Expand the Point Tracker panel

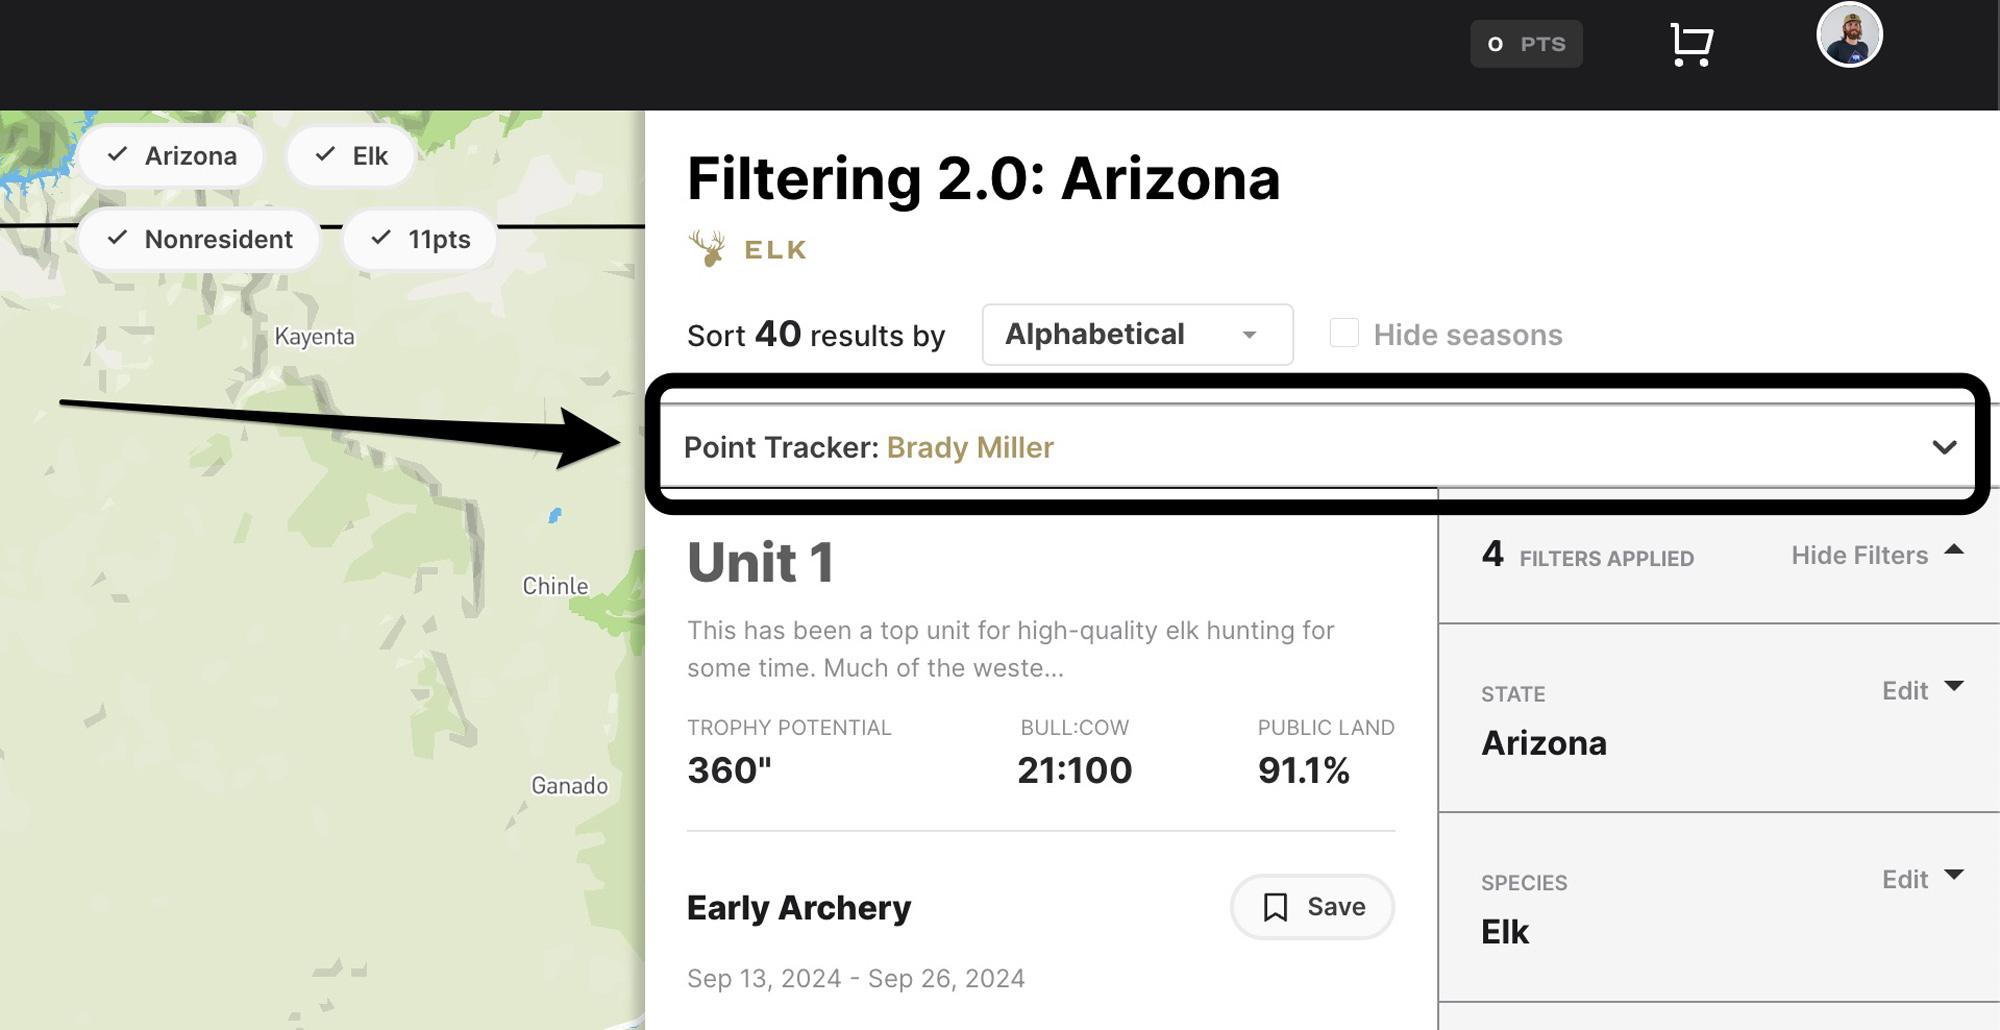coord(1944,447)
